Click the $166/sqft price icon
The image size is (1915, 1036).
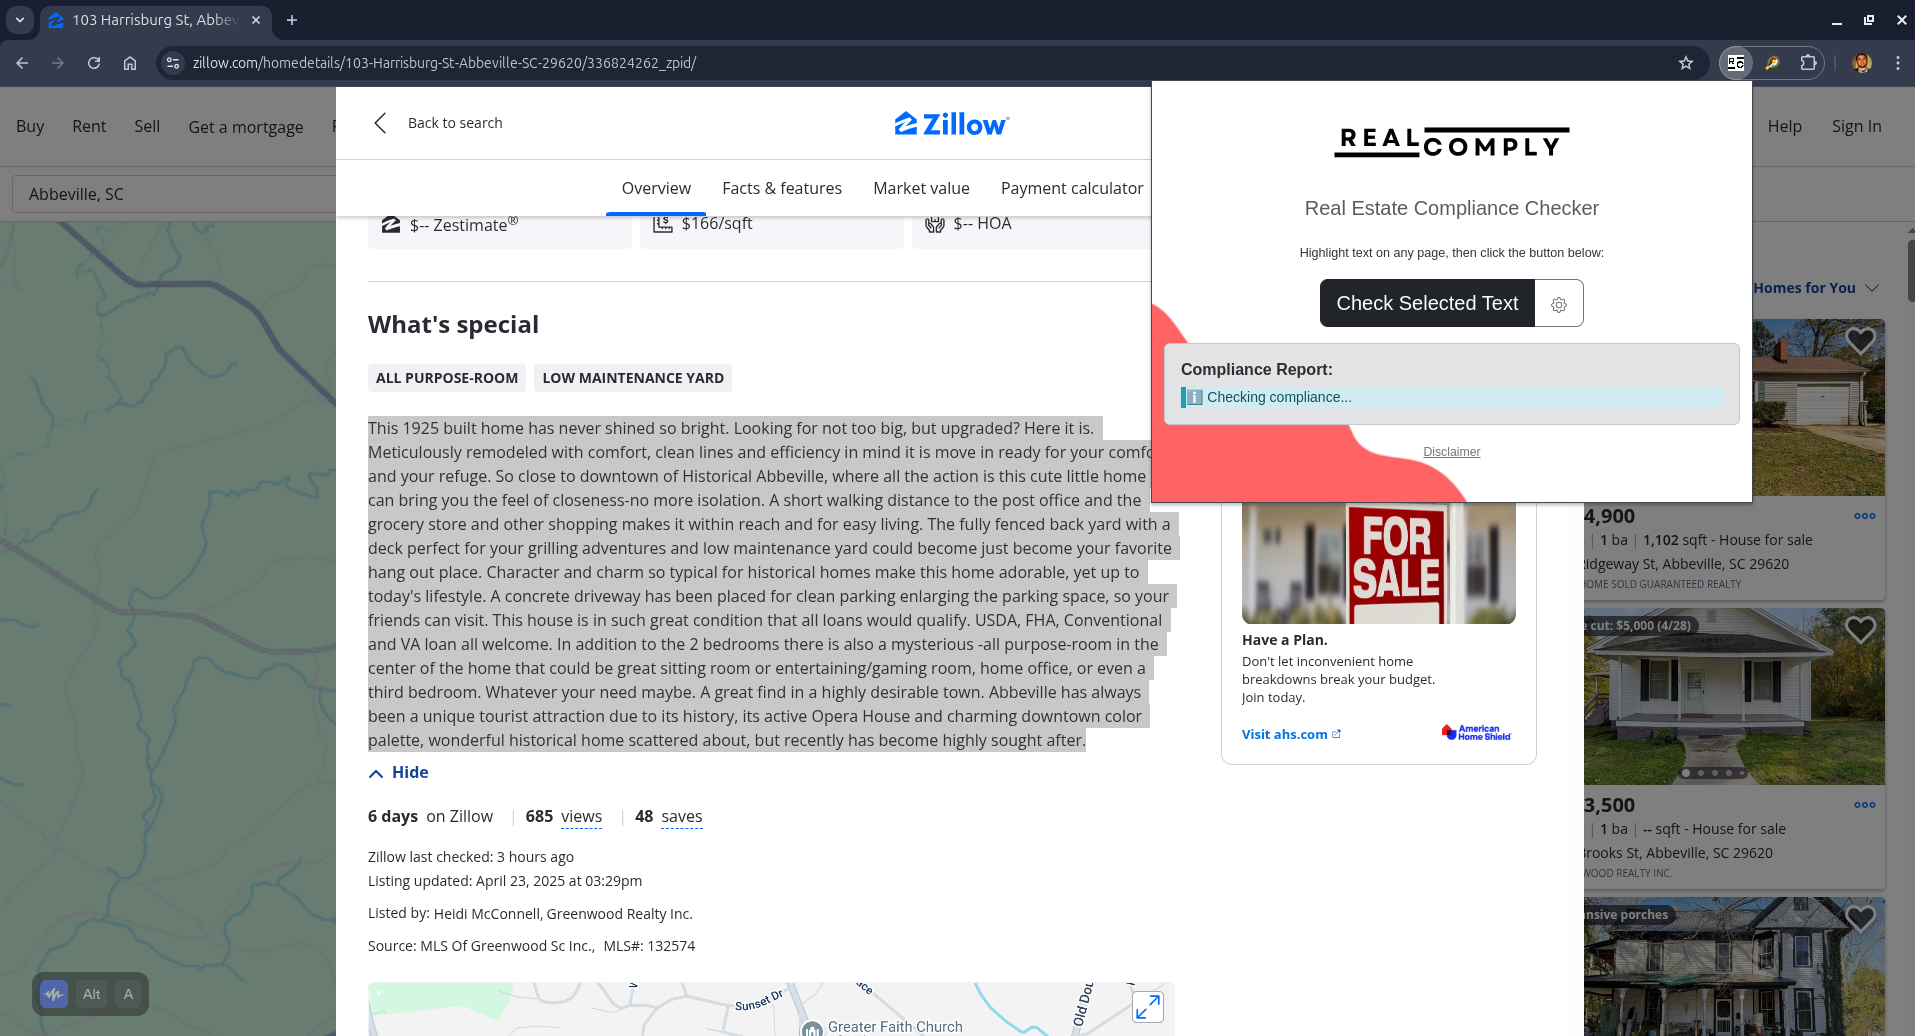(x=662, y=224)
